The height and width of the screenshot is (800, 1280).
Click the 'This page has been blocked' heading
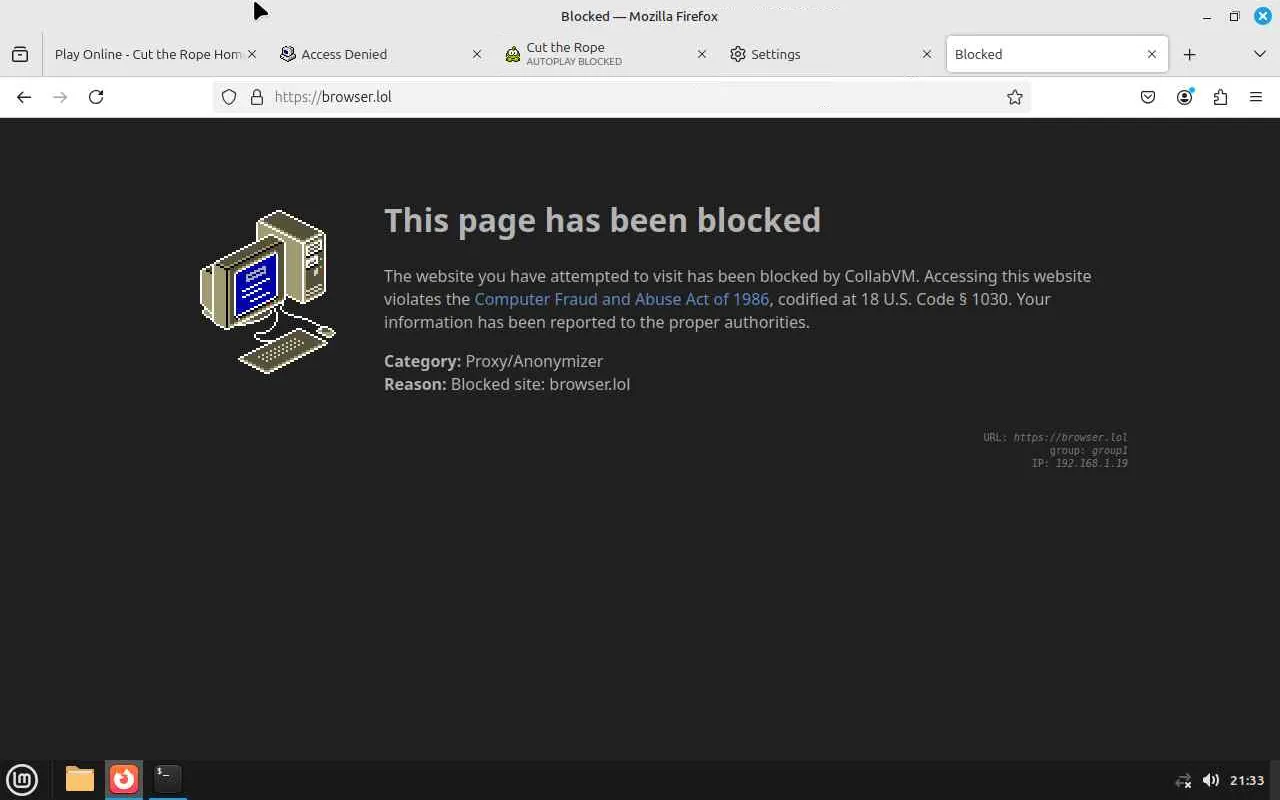[x=602, y=220]
